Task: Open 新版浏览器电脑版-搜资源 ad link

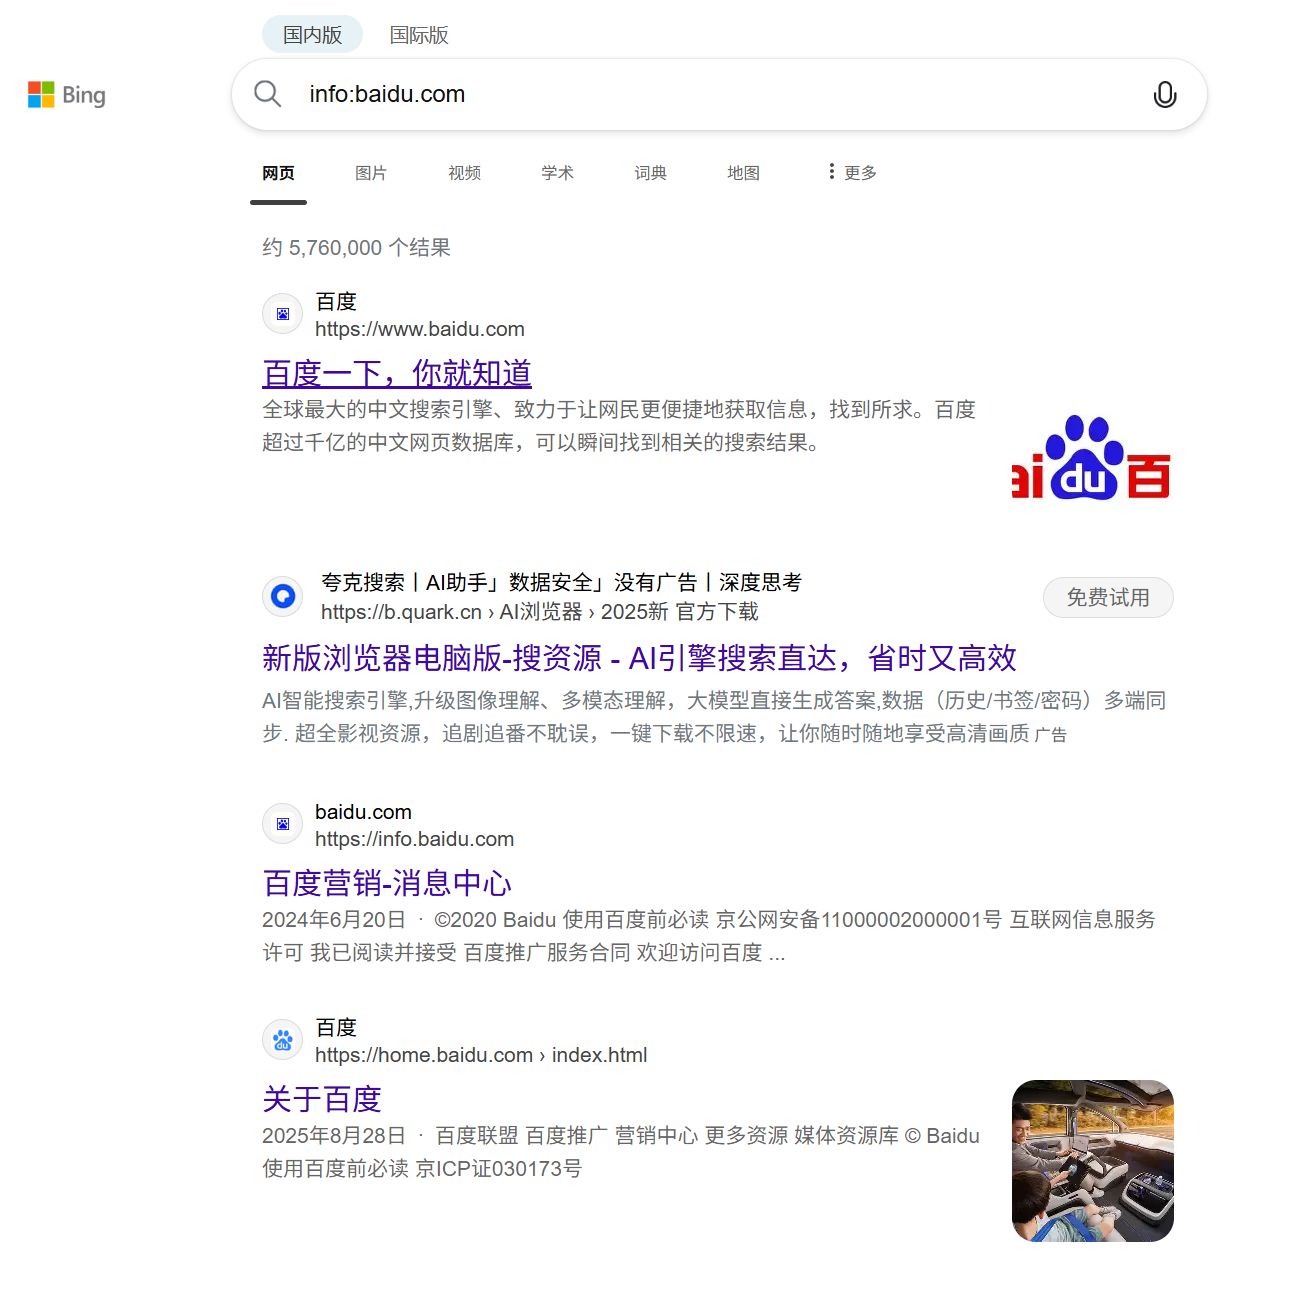Action: click(639, 658)
